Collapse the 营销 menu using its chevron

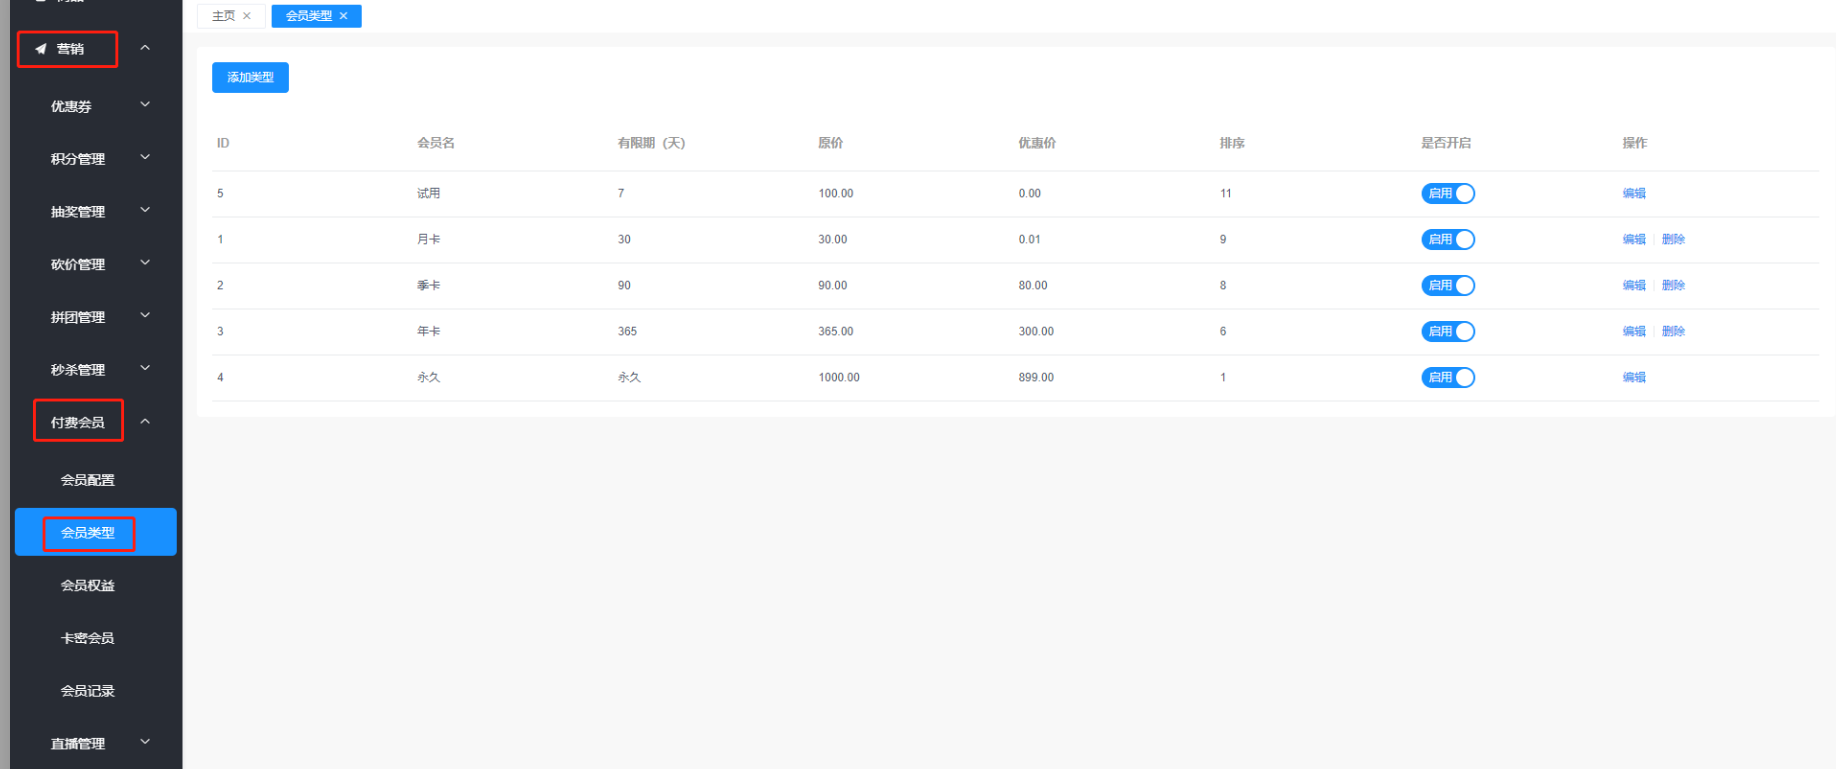[145, 48]
